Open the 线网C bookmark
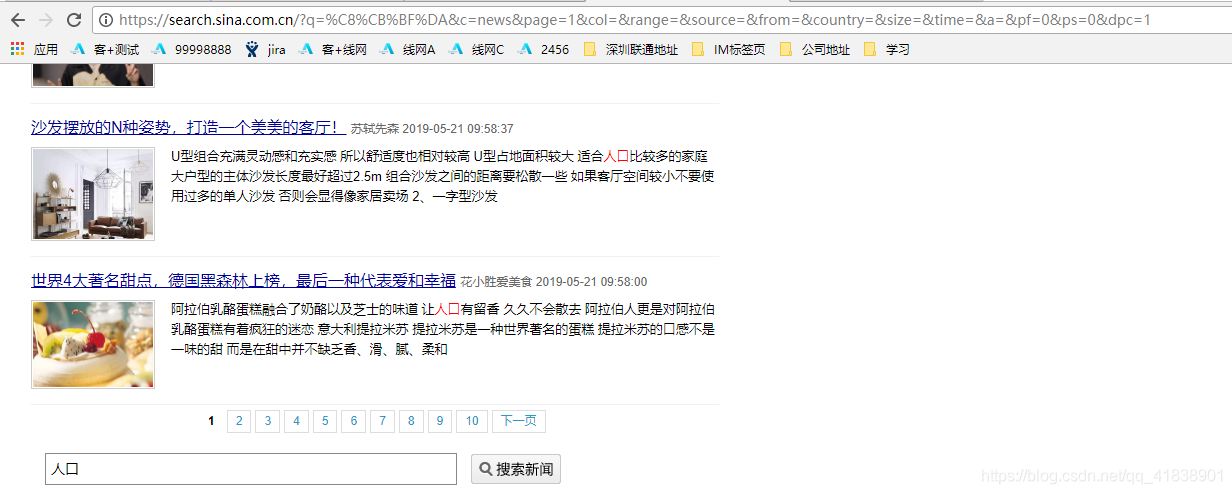This screenshot has width=1232, height=494. (476, 49)
